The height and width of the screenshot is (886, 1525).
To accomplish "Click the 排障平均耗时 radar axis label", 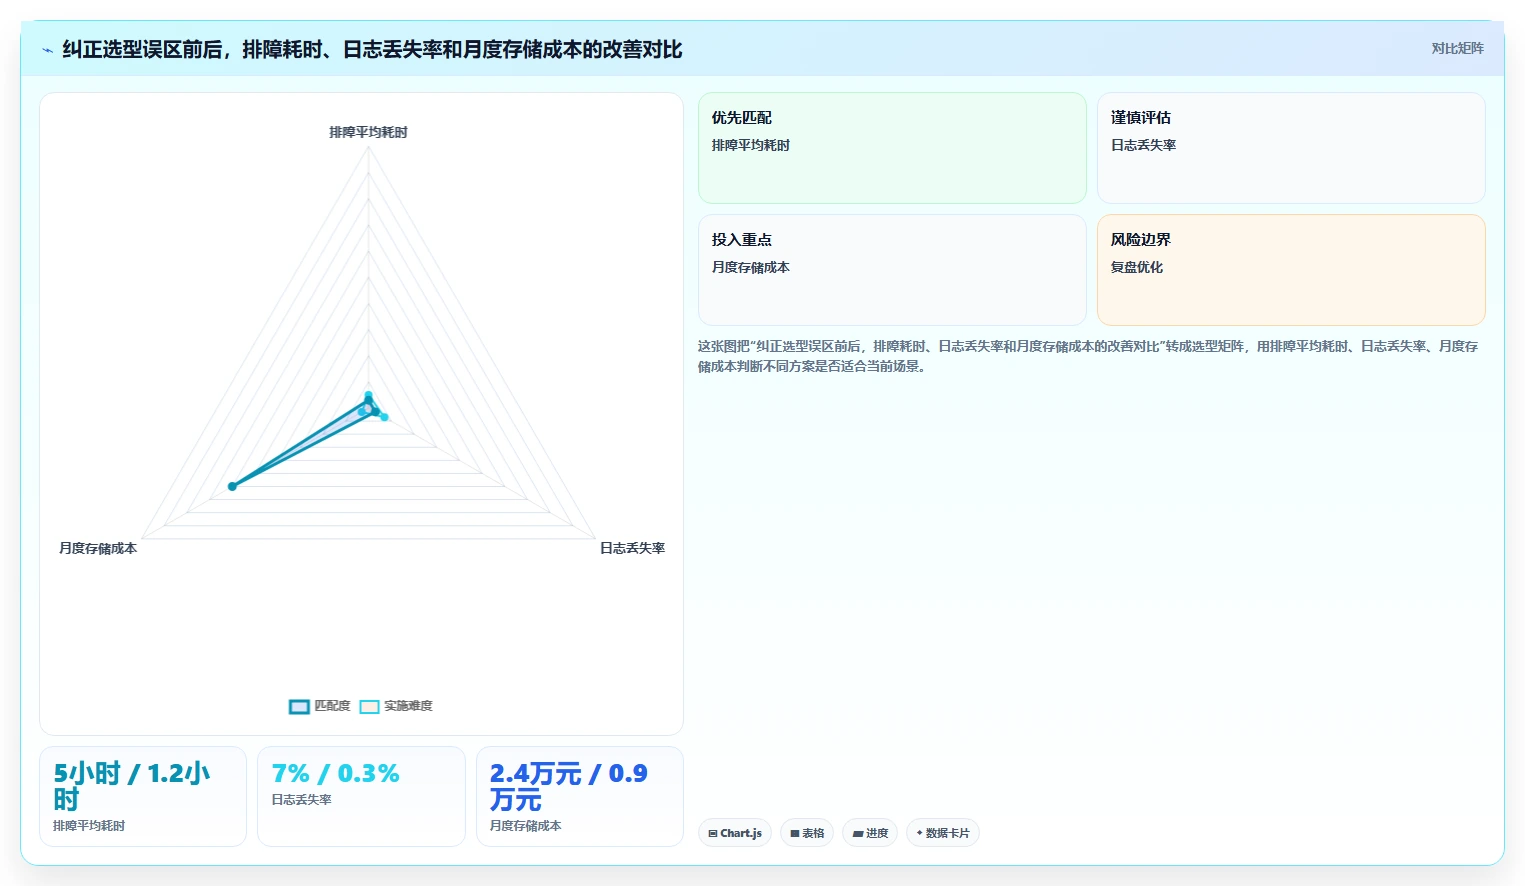I will point(368,132).
